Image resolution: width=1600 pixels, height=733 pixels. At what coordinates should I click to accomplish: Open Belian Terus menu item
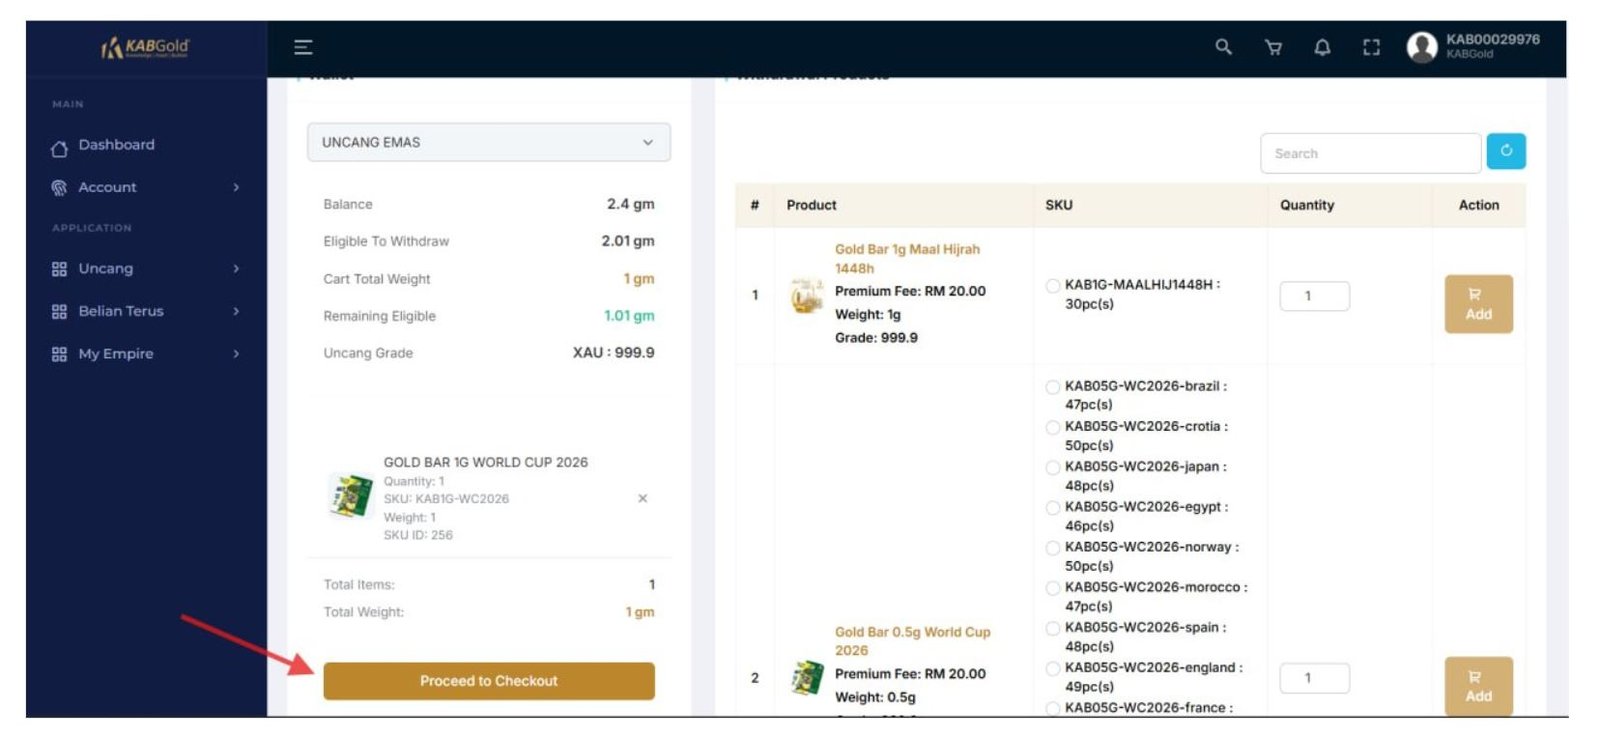point(121,311)
